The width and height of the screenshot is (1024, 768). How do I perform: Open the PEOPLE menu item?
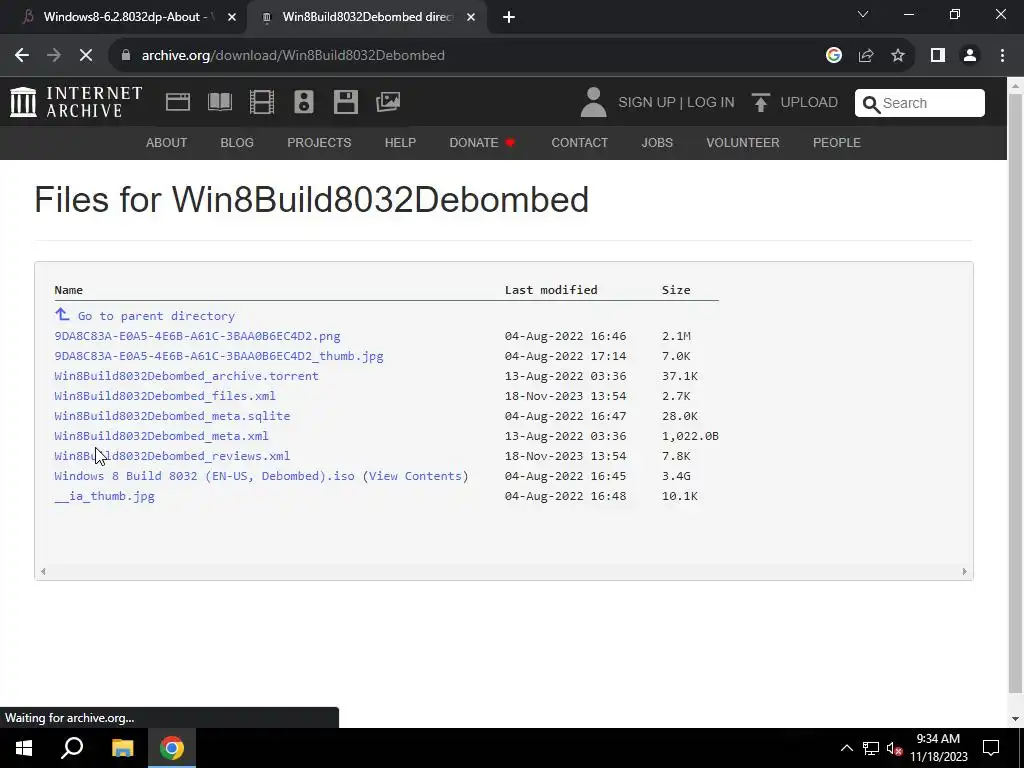837,142
